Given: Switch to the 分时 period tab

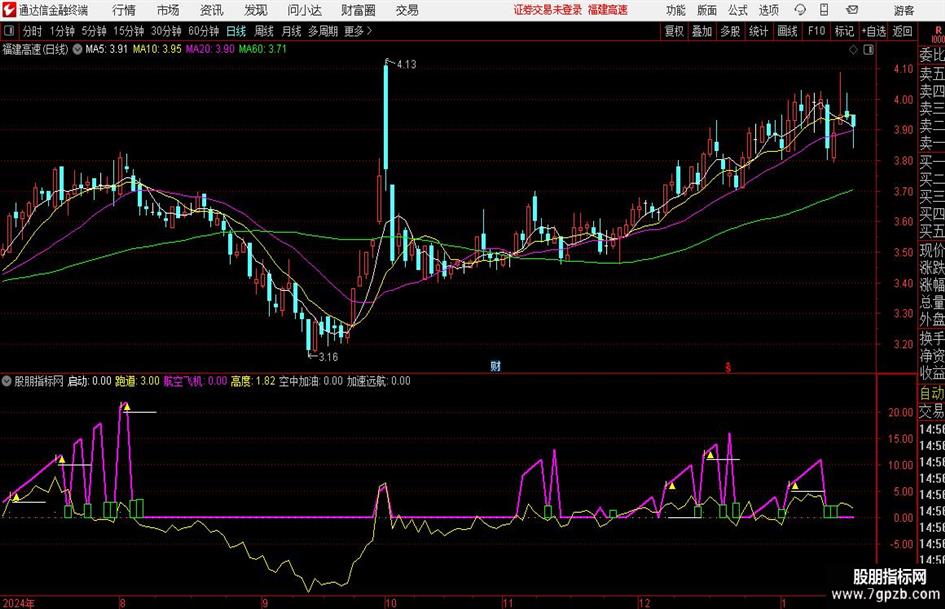Looking at the screenshot, I should (33, 31).
